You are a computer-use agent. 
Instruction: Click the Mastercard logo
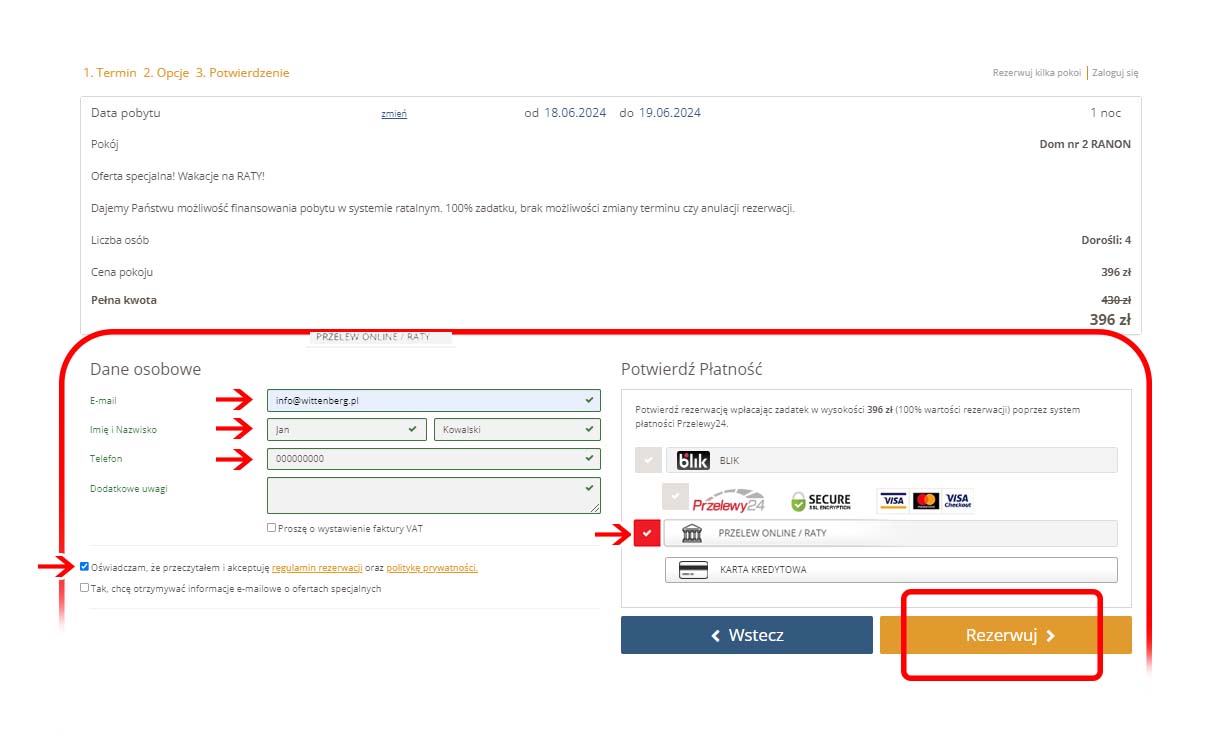pyautogui.click(x=926, y=500)
